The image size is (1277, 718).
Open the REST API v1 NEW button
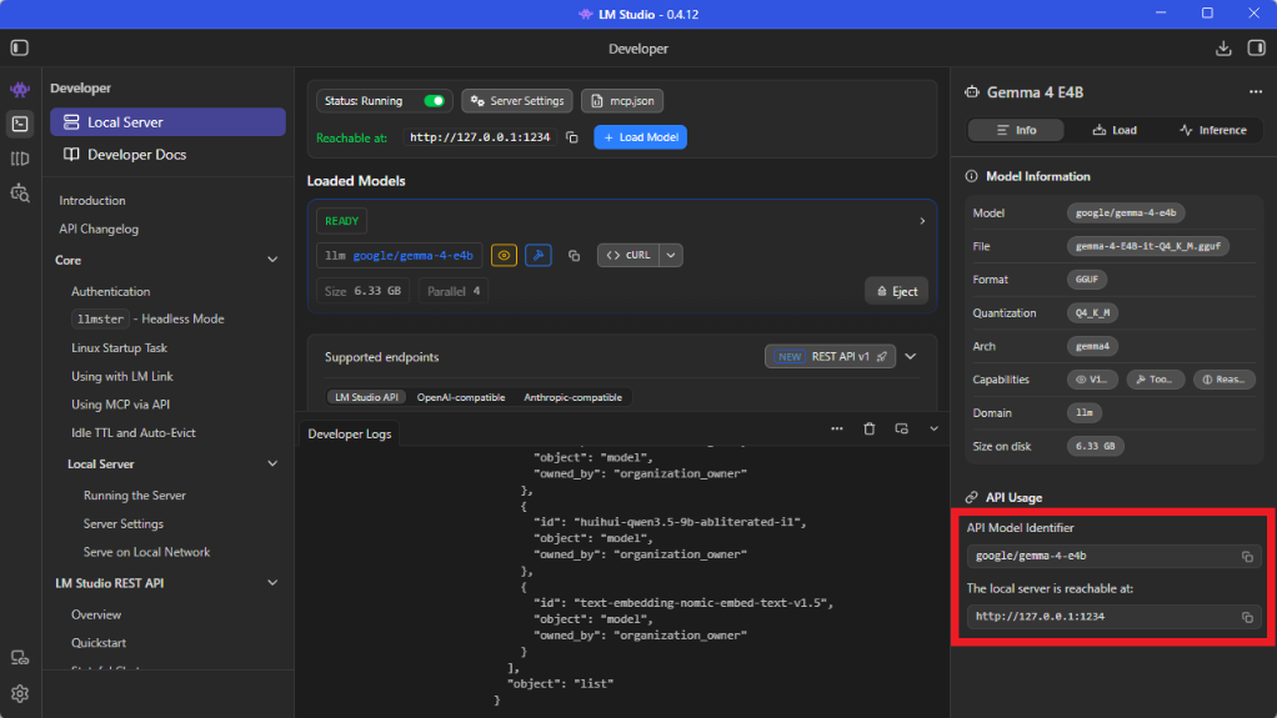(x=830, y=356)
